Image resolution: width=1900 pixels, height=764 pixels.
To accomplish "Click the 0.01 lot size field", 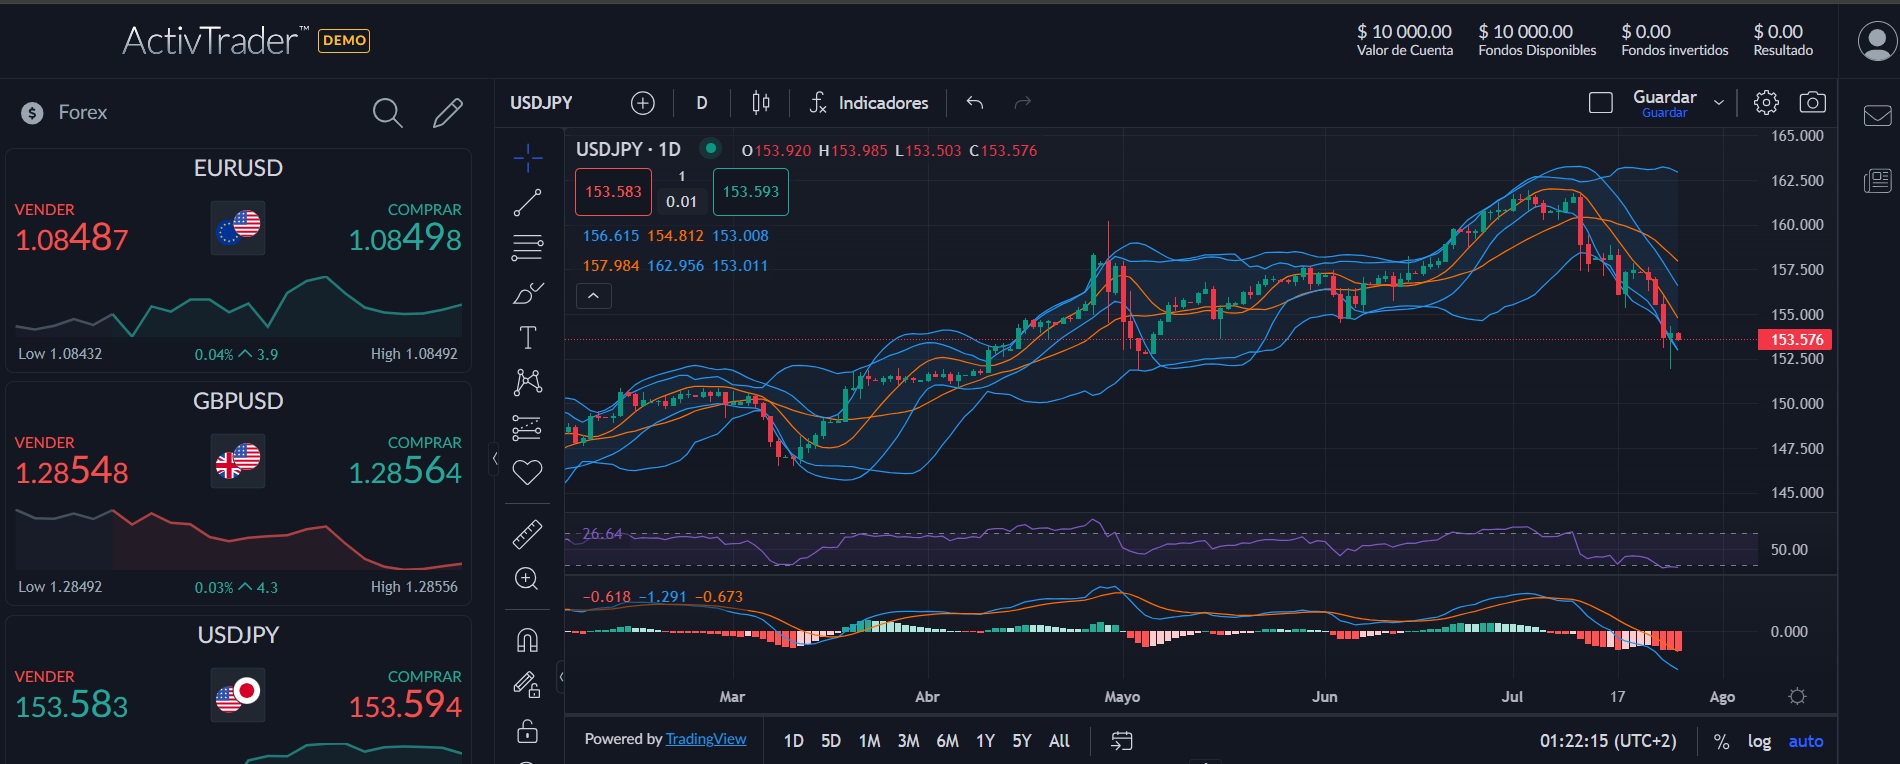I will coord(681,202).
